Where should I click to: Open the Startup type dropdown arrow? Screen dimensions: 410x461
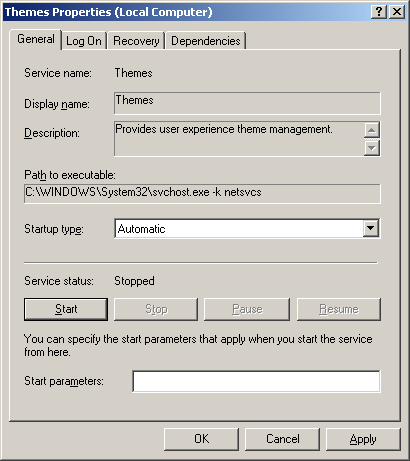coord(371,228)
